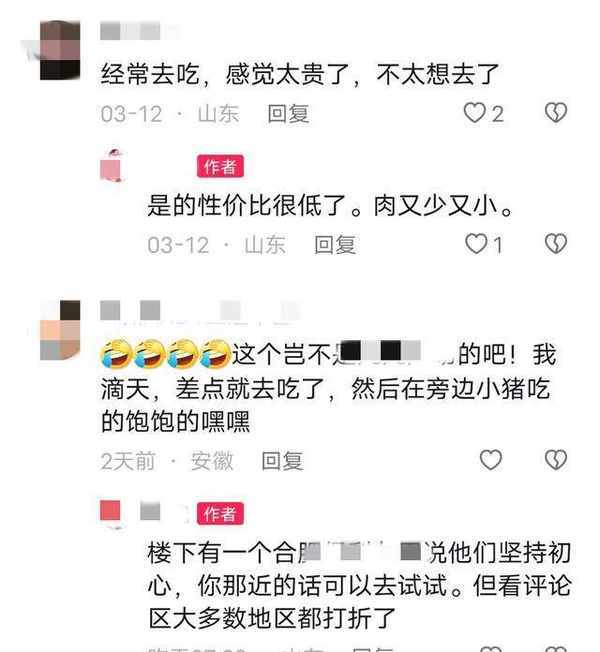Tap the second 作者 badge
The height and width of the screenshot is (652, 600).
coord(220,514)
